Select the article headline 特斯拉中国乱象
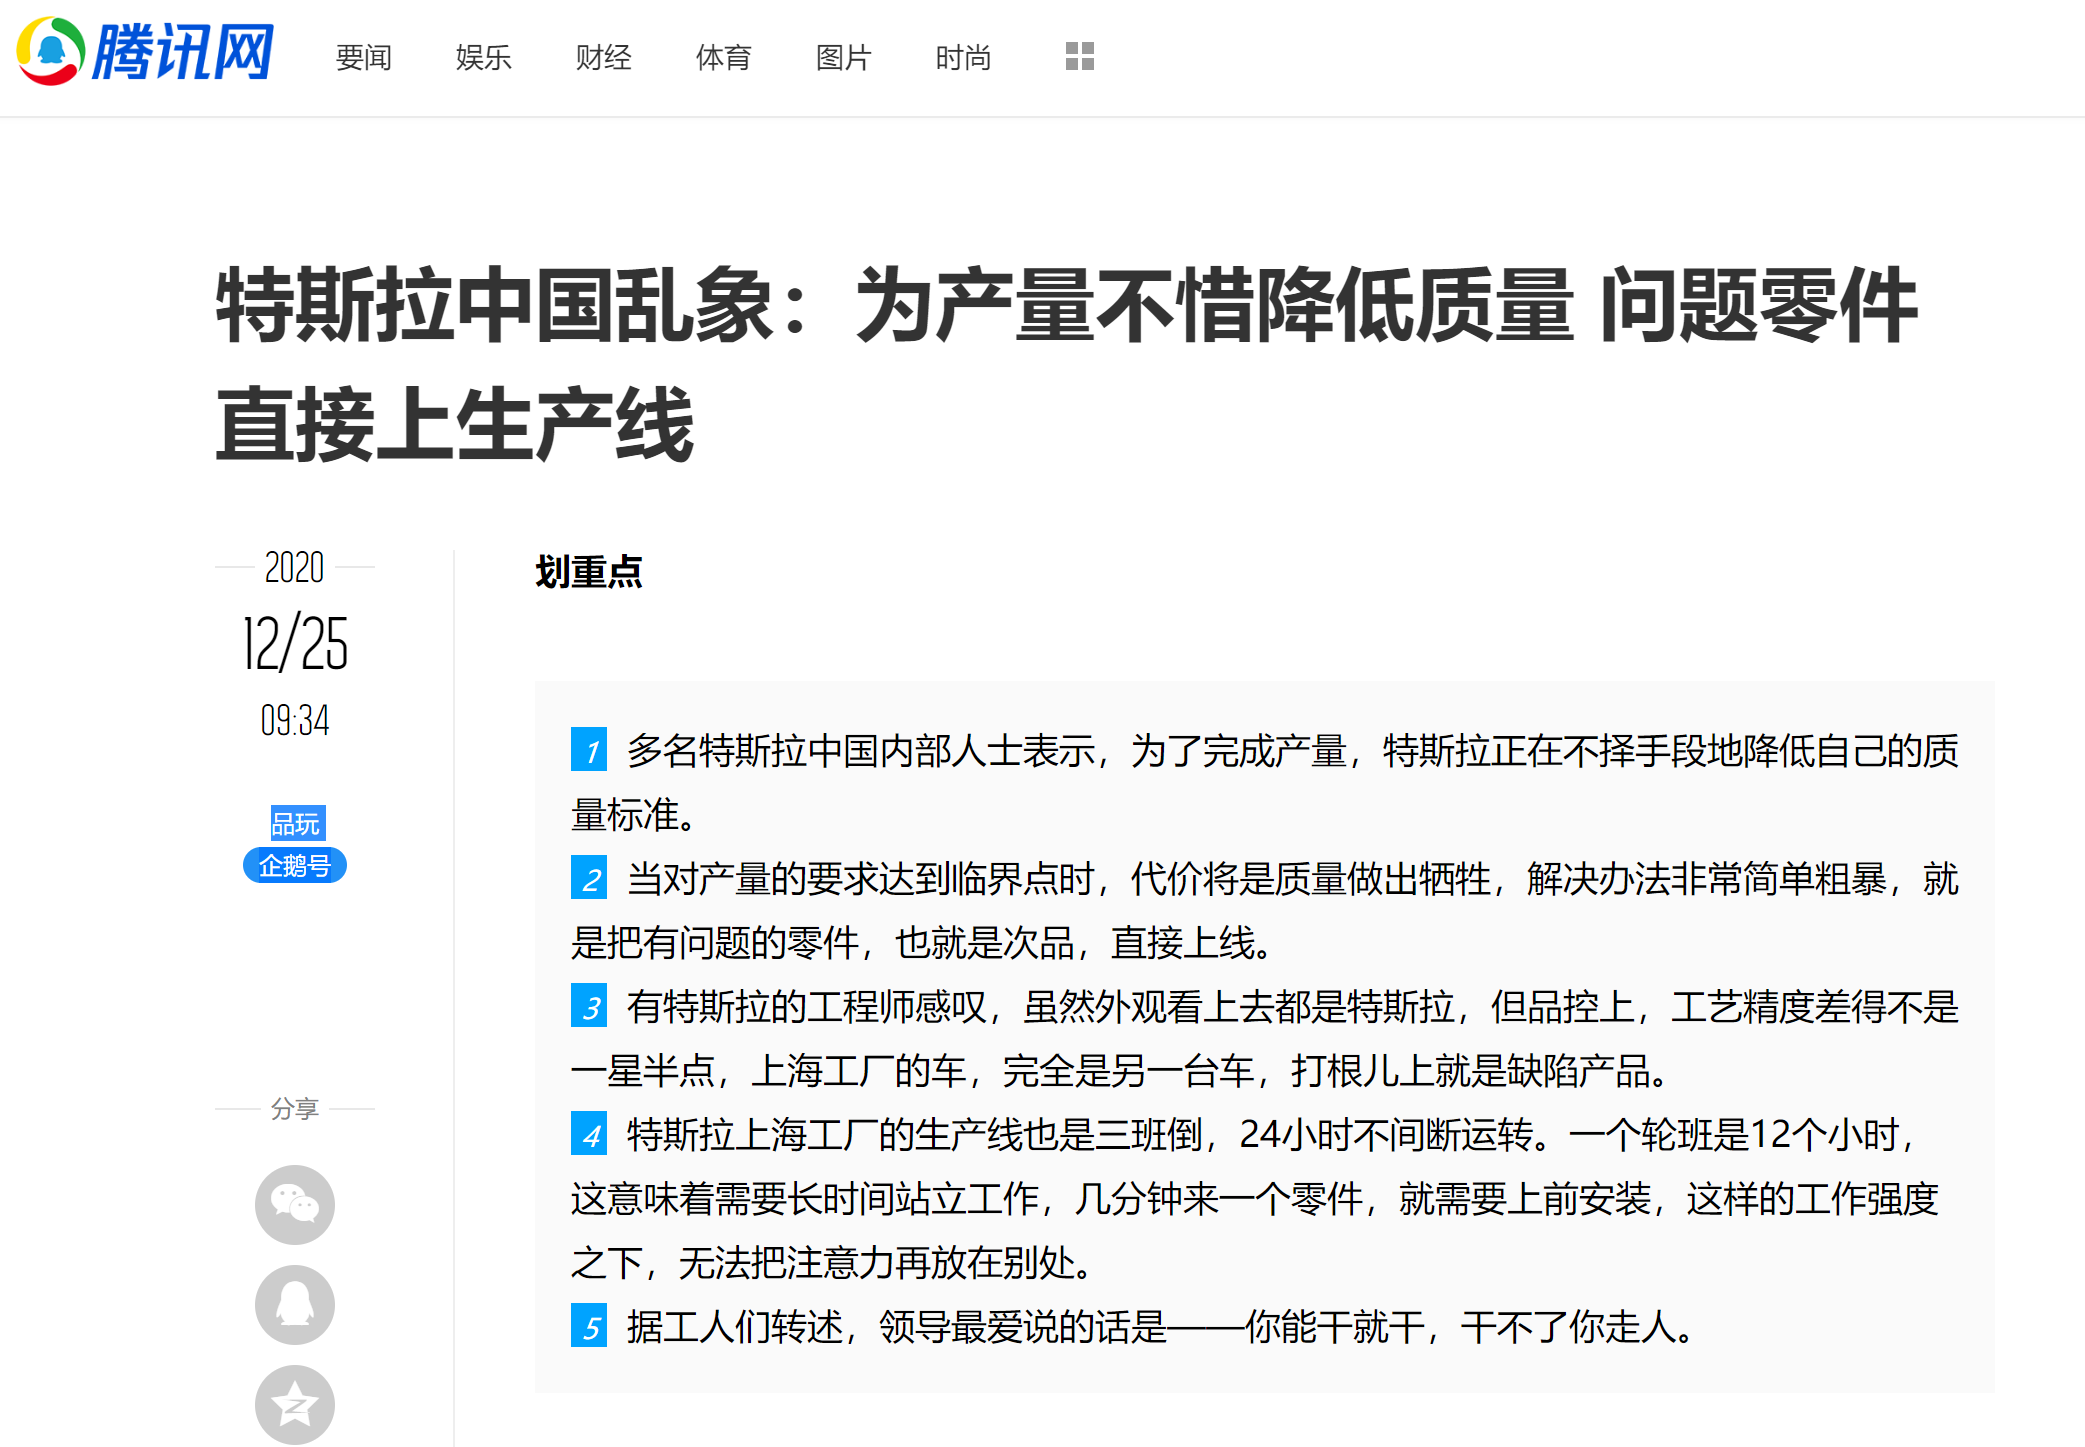This screenshot has width=2085, height=1447. click(1067, 365)
